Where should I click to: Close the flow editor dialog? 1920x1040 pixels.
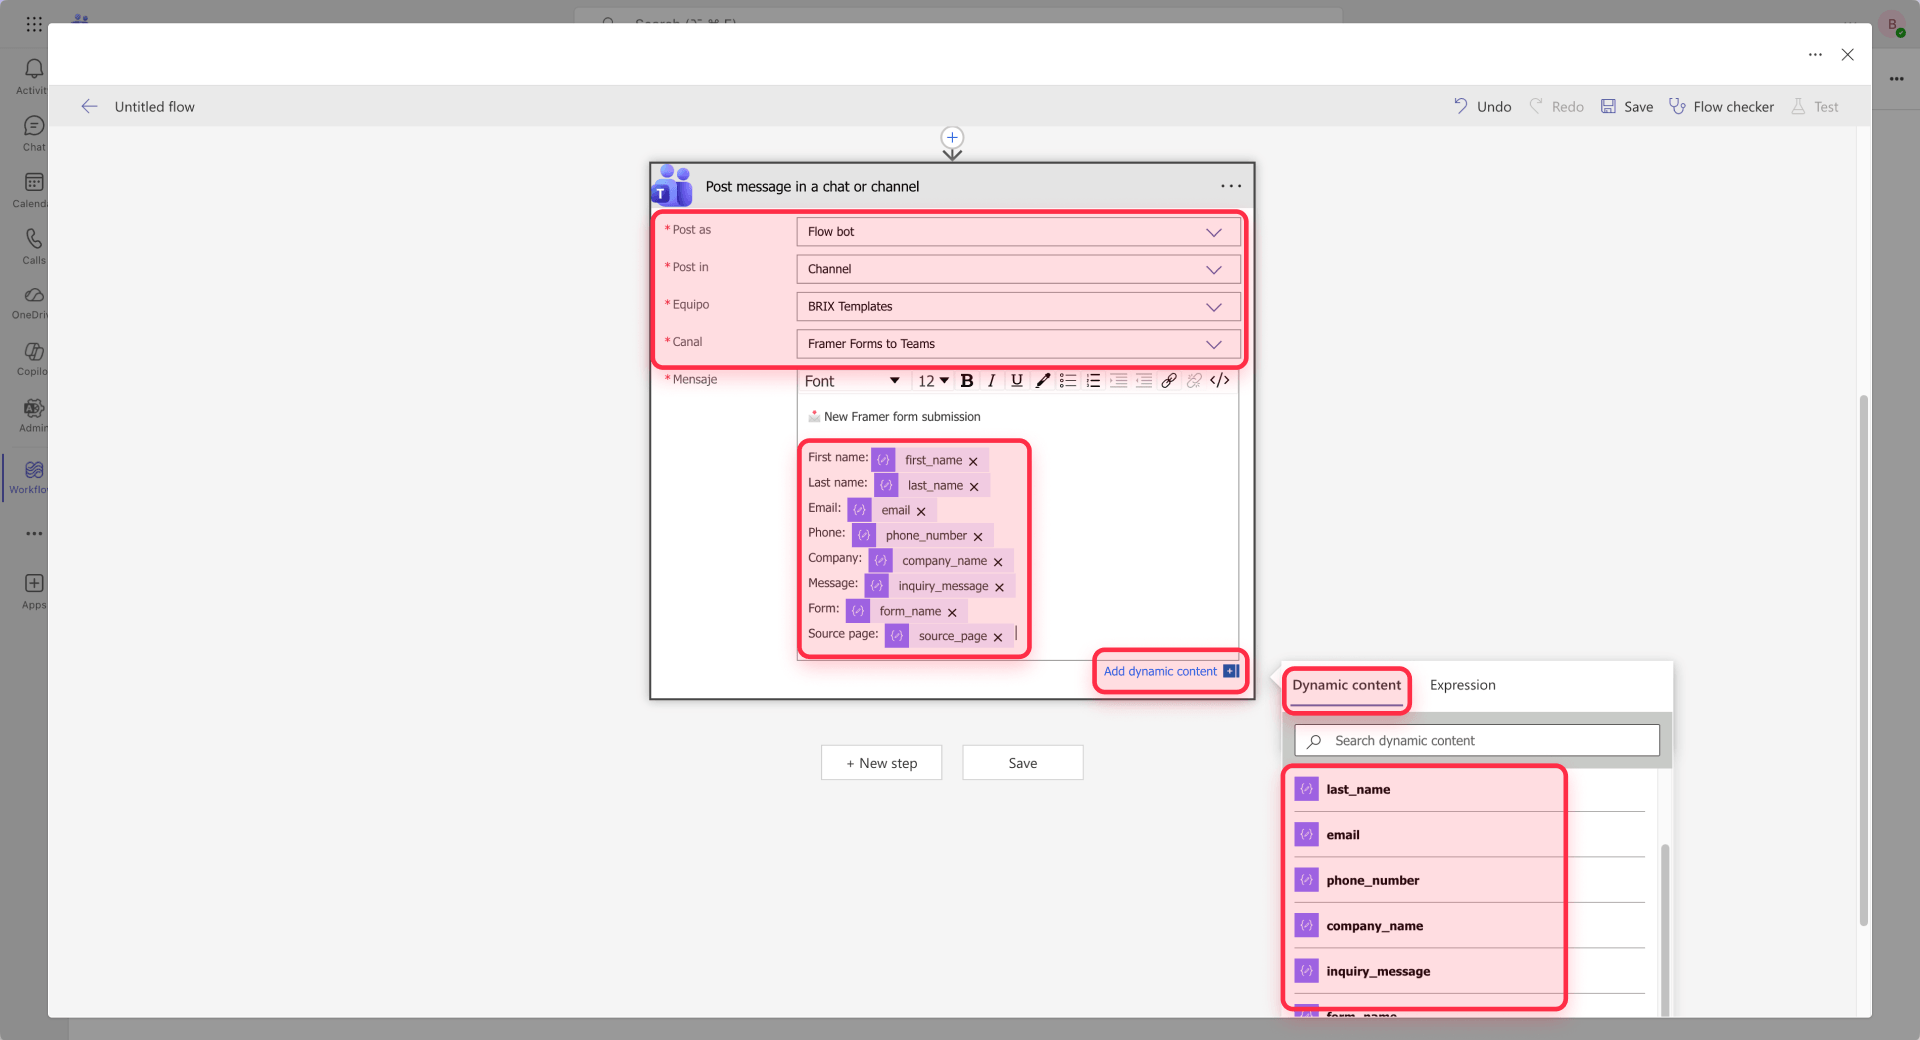[1848, 55]
